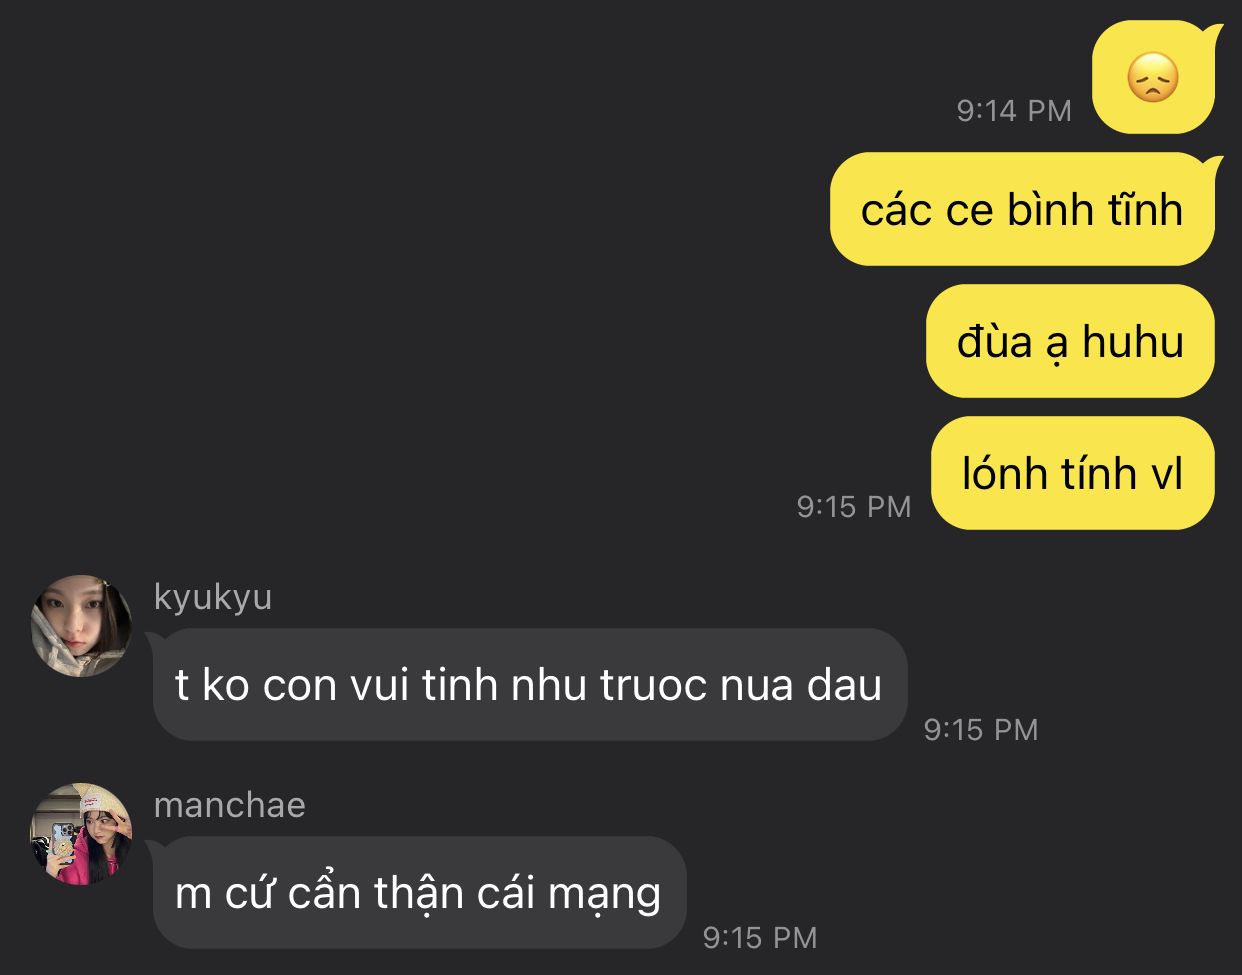
Task: Open kyukyu's profile picture
Action: pyautogui.click(x=82, y=625)
